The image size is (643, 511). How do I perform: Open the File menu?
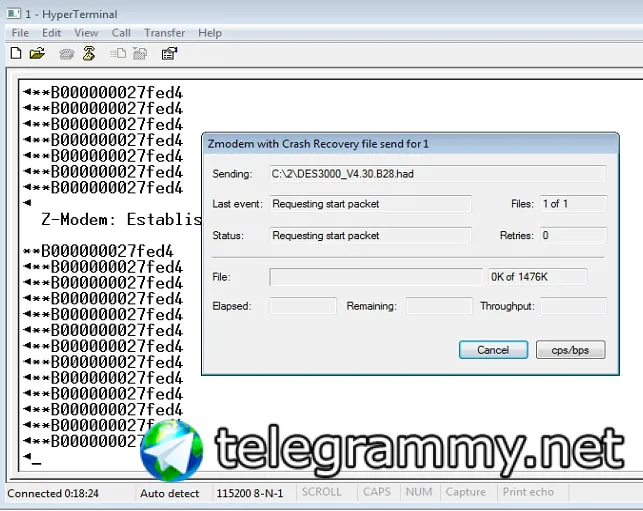[x=20, y=33]
